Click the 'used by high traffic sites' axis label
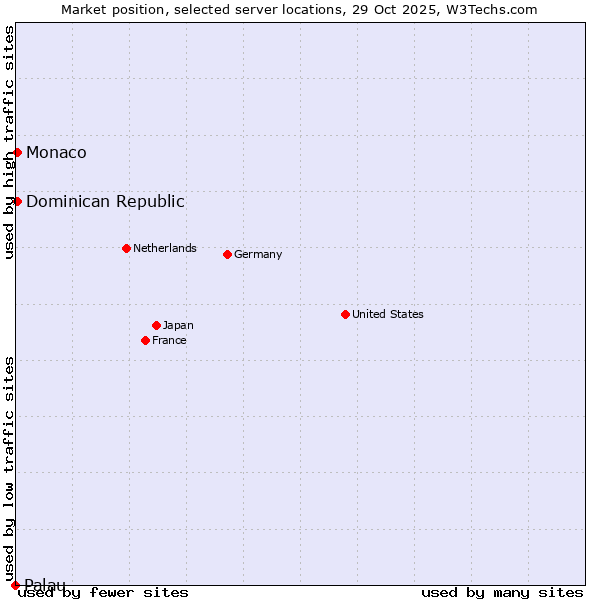The height and width of the screenshot is (600, 600). 9,142
